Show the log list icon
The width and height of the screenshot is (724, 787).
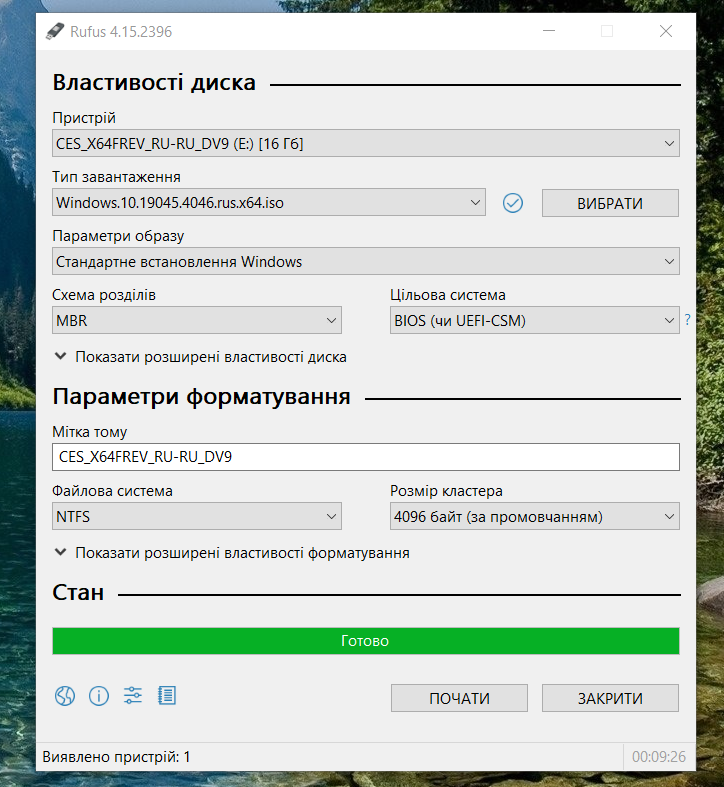(x=167, y=696)
